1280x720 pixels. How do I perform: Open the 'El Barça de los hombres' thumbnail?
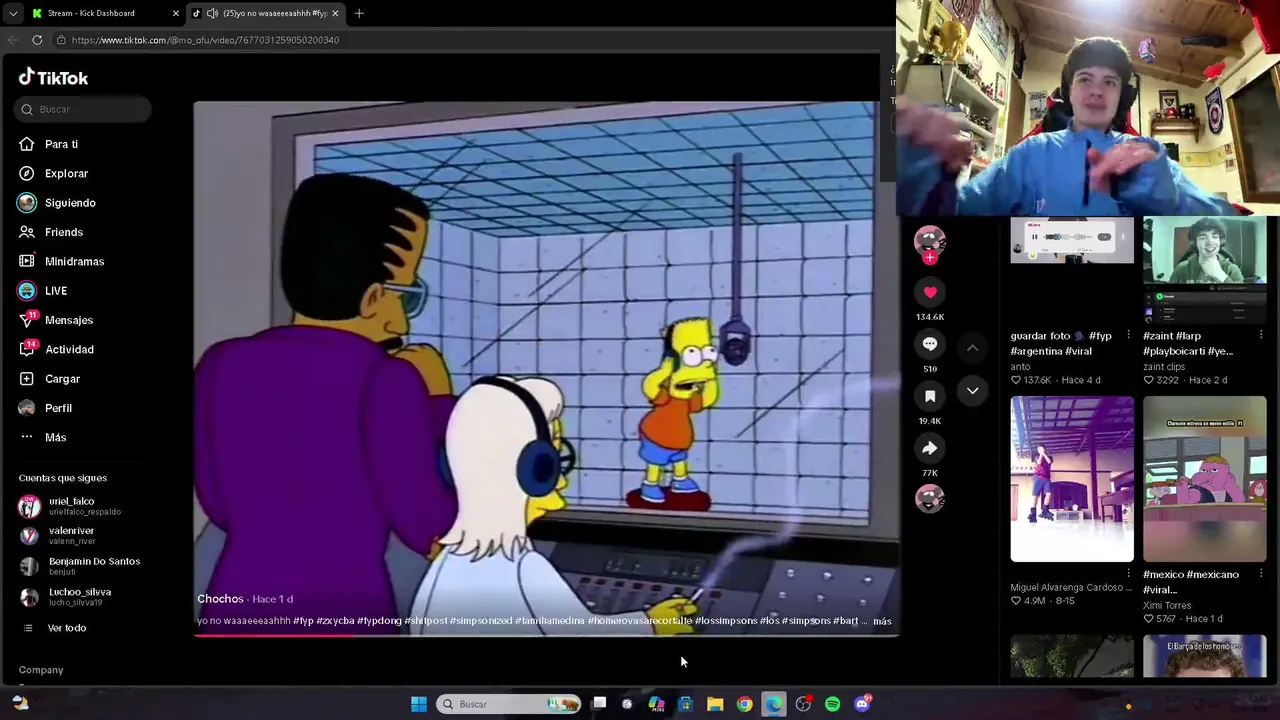tap(1205, 657)
